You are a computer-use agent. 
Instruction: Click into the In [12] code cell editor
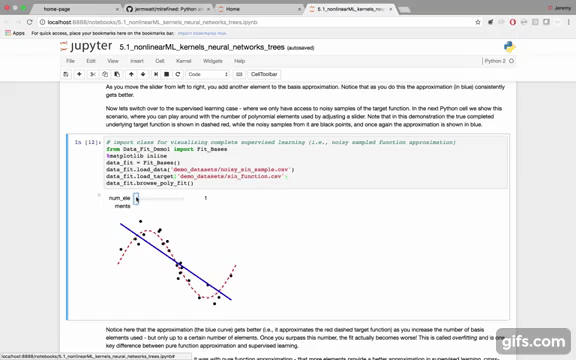click(x=306, y=162)
